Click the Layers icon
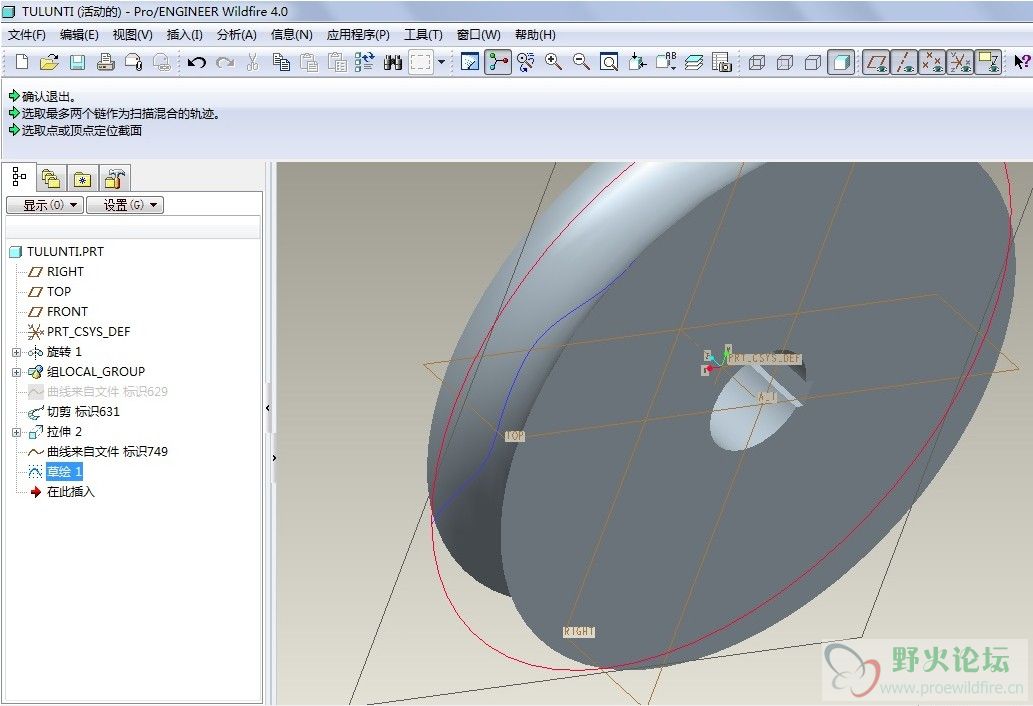This screenshot has height=706, width=1033. (694, 62)
